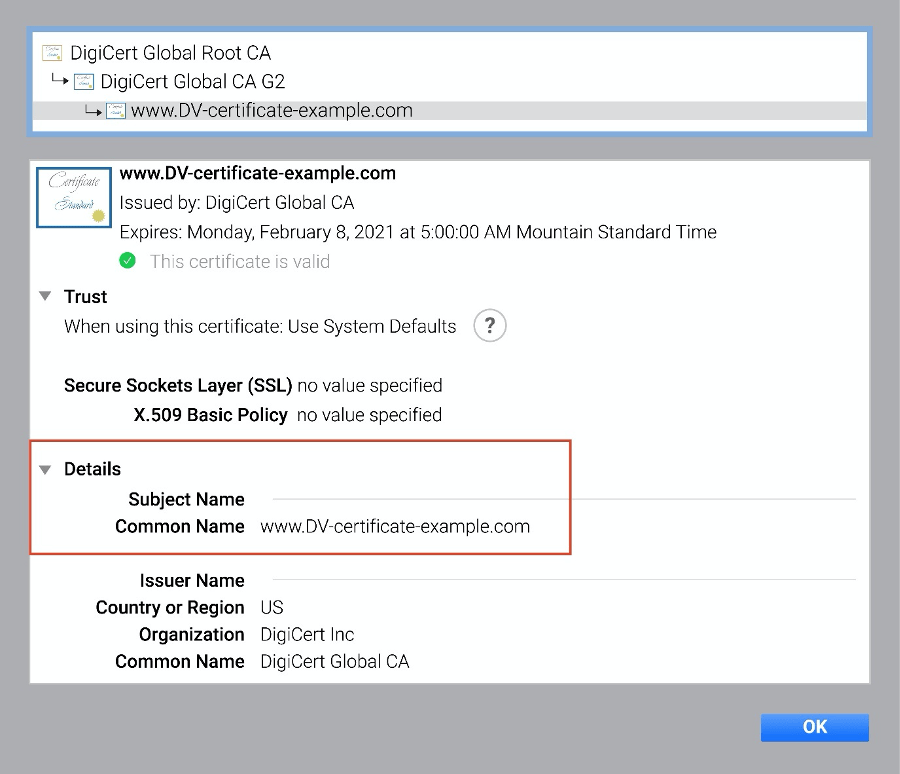The width and height of the screenshot is (900, 774).
Task: Open help with the question mark button
Action: coord(489,326)
